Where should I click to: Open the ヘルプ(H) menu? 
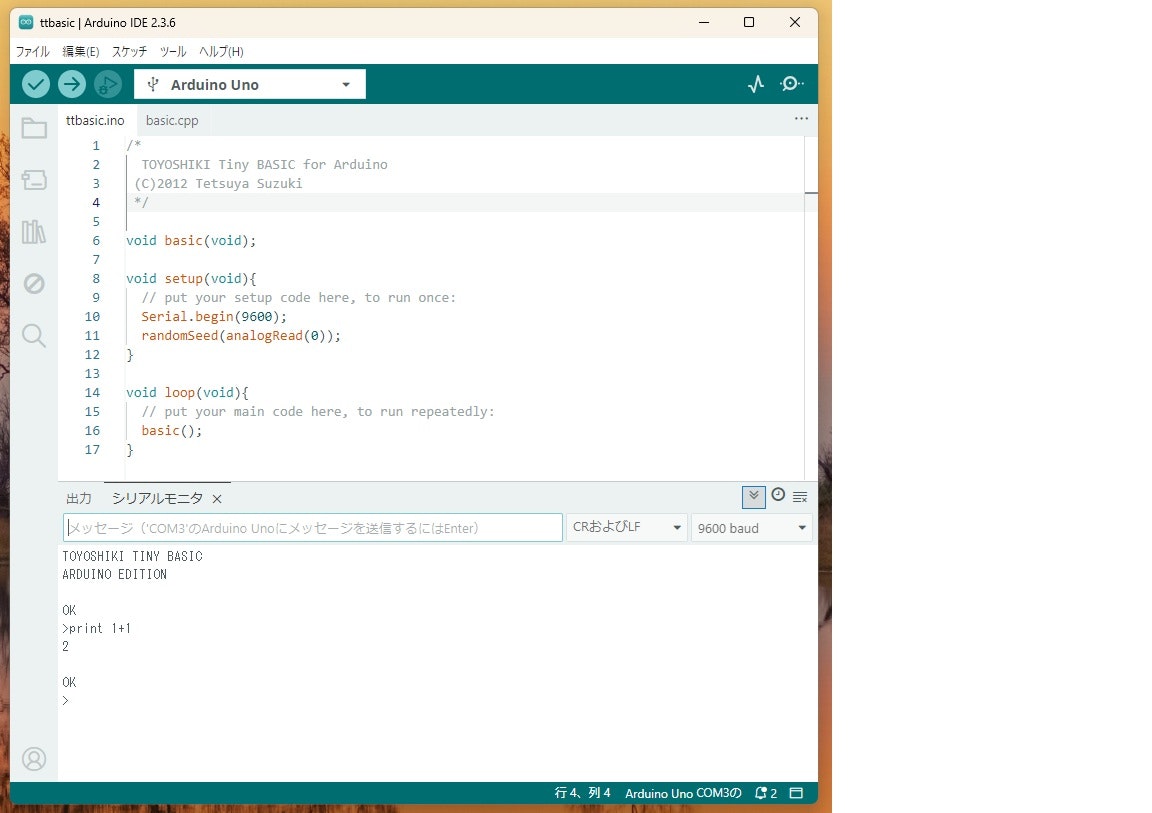pyautogui.click(x=221, y=51)
